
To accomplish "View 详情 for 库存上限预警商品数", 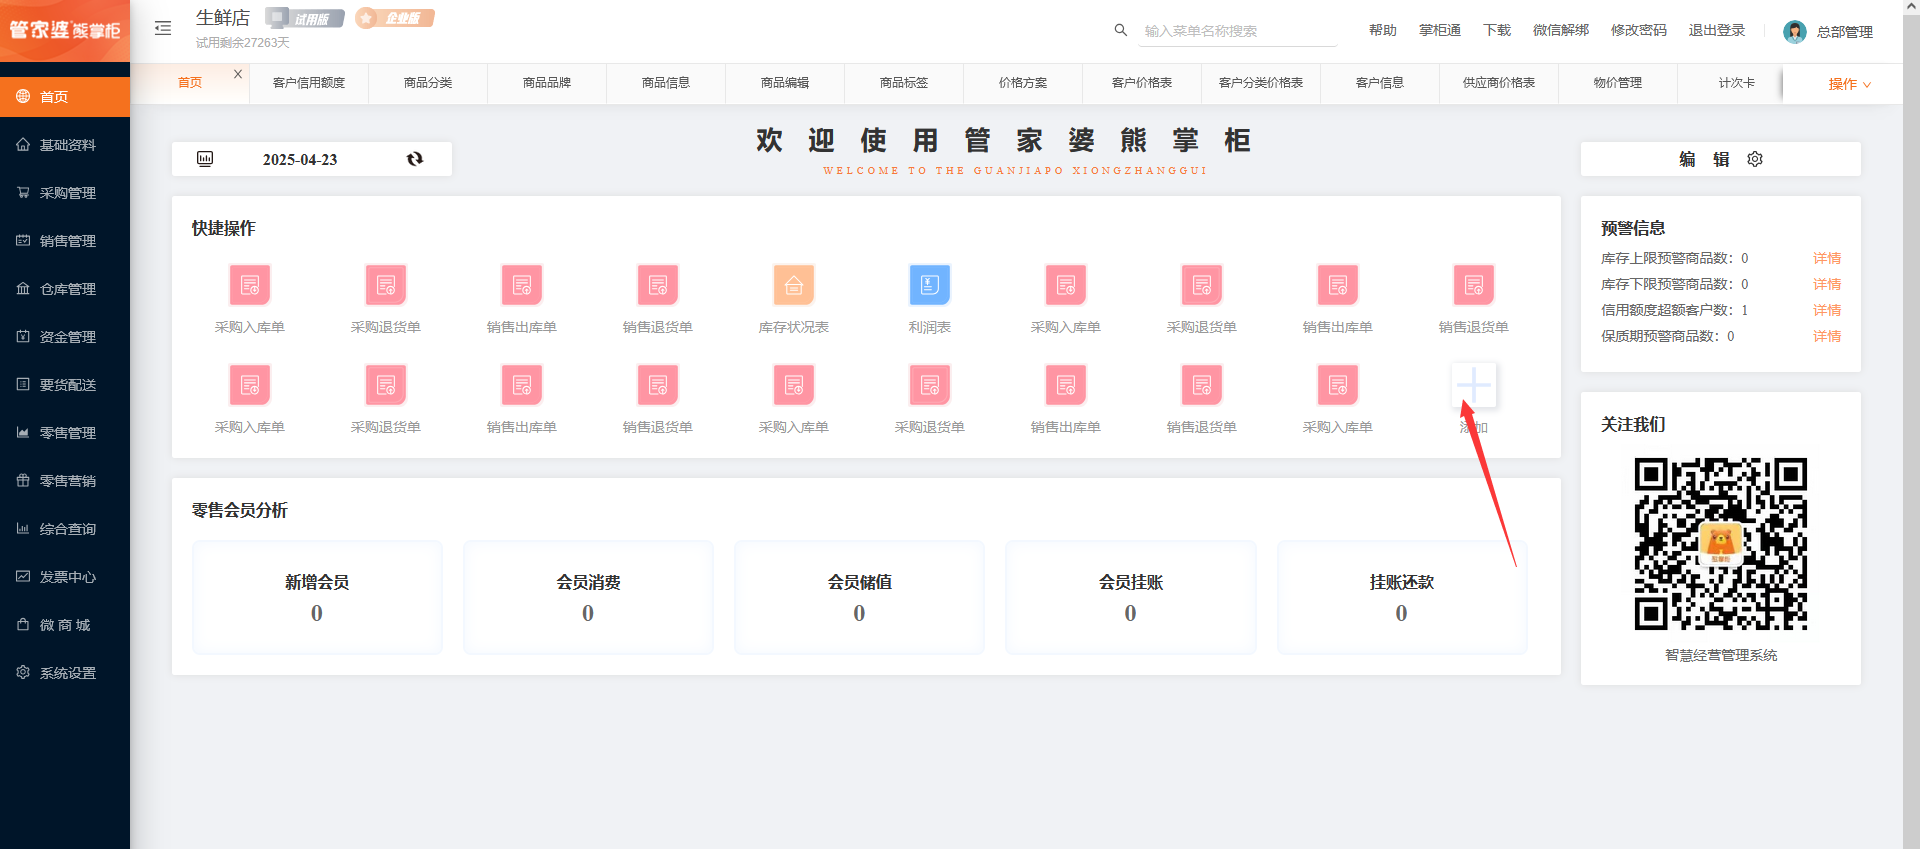I will (x=1827, y=258).
